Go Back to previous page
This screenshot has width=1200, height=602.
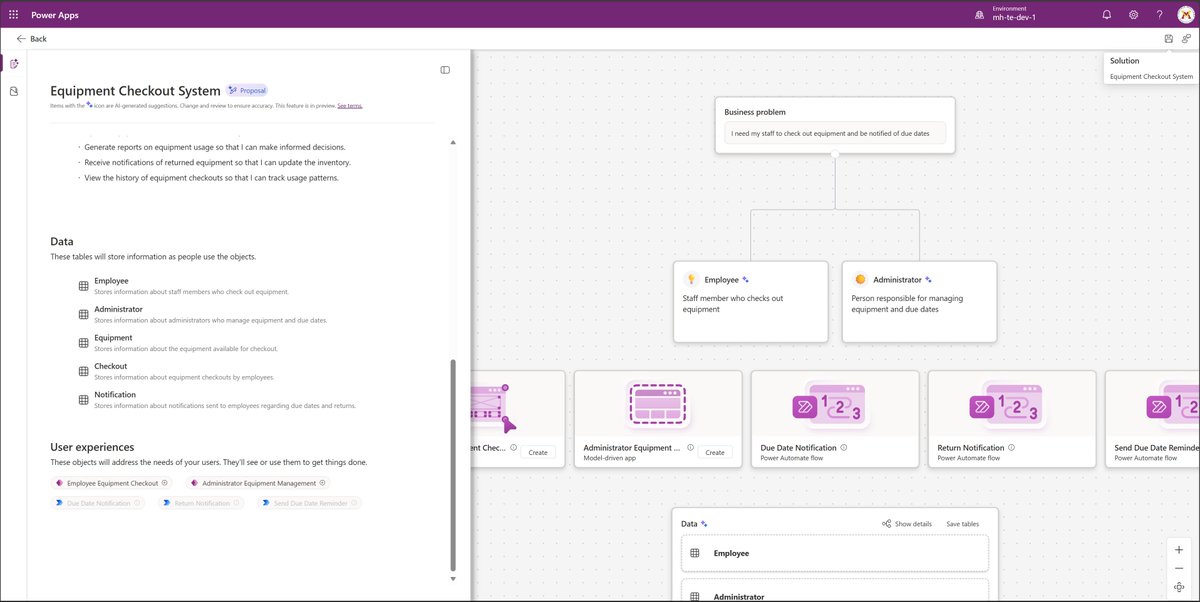pyautogui.click(x=31, y=39)
